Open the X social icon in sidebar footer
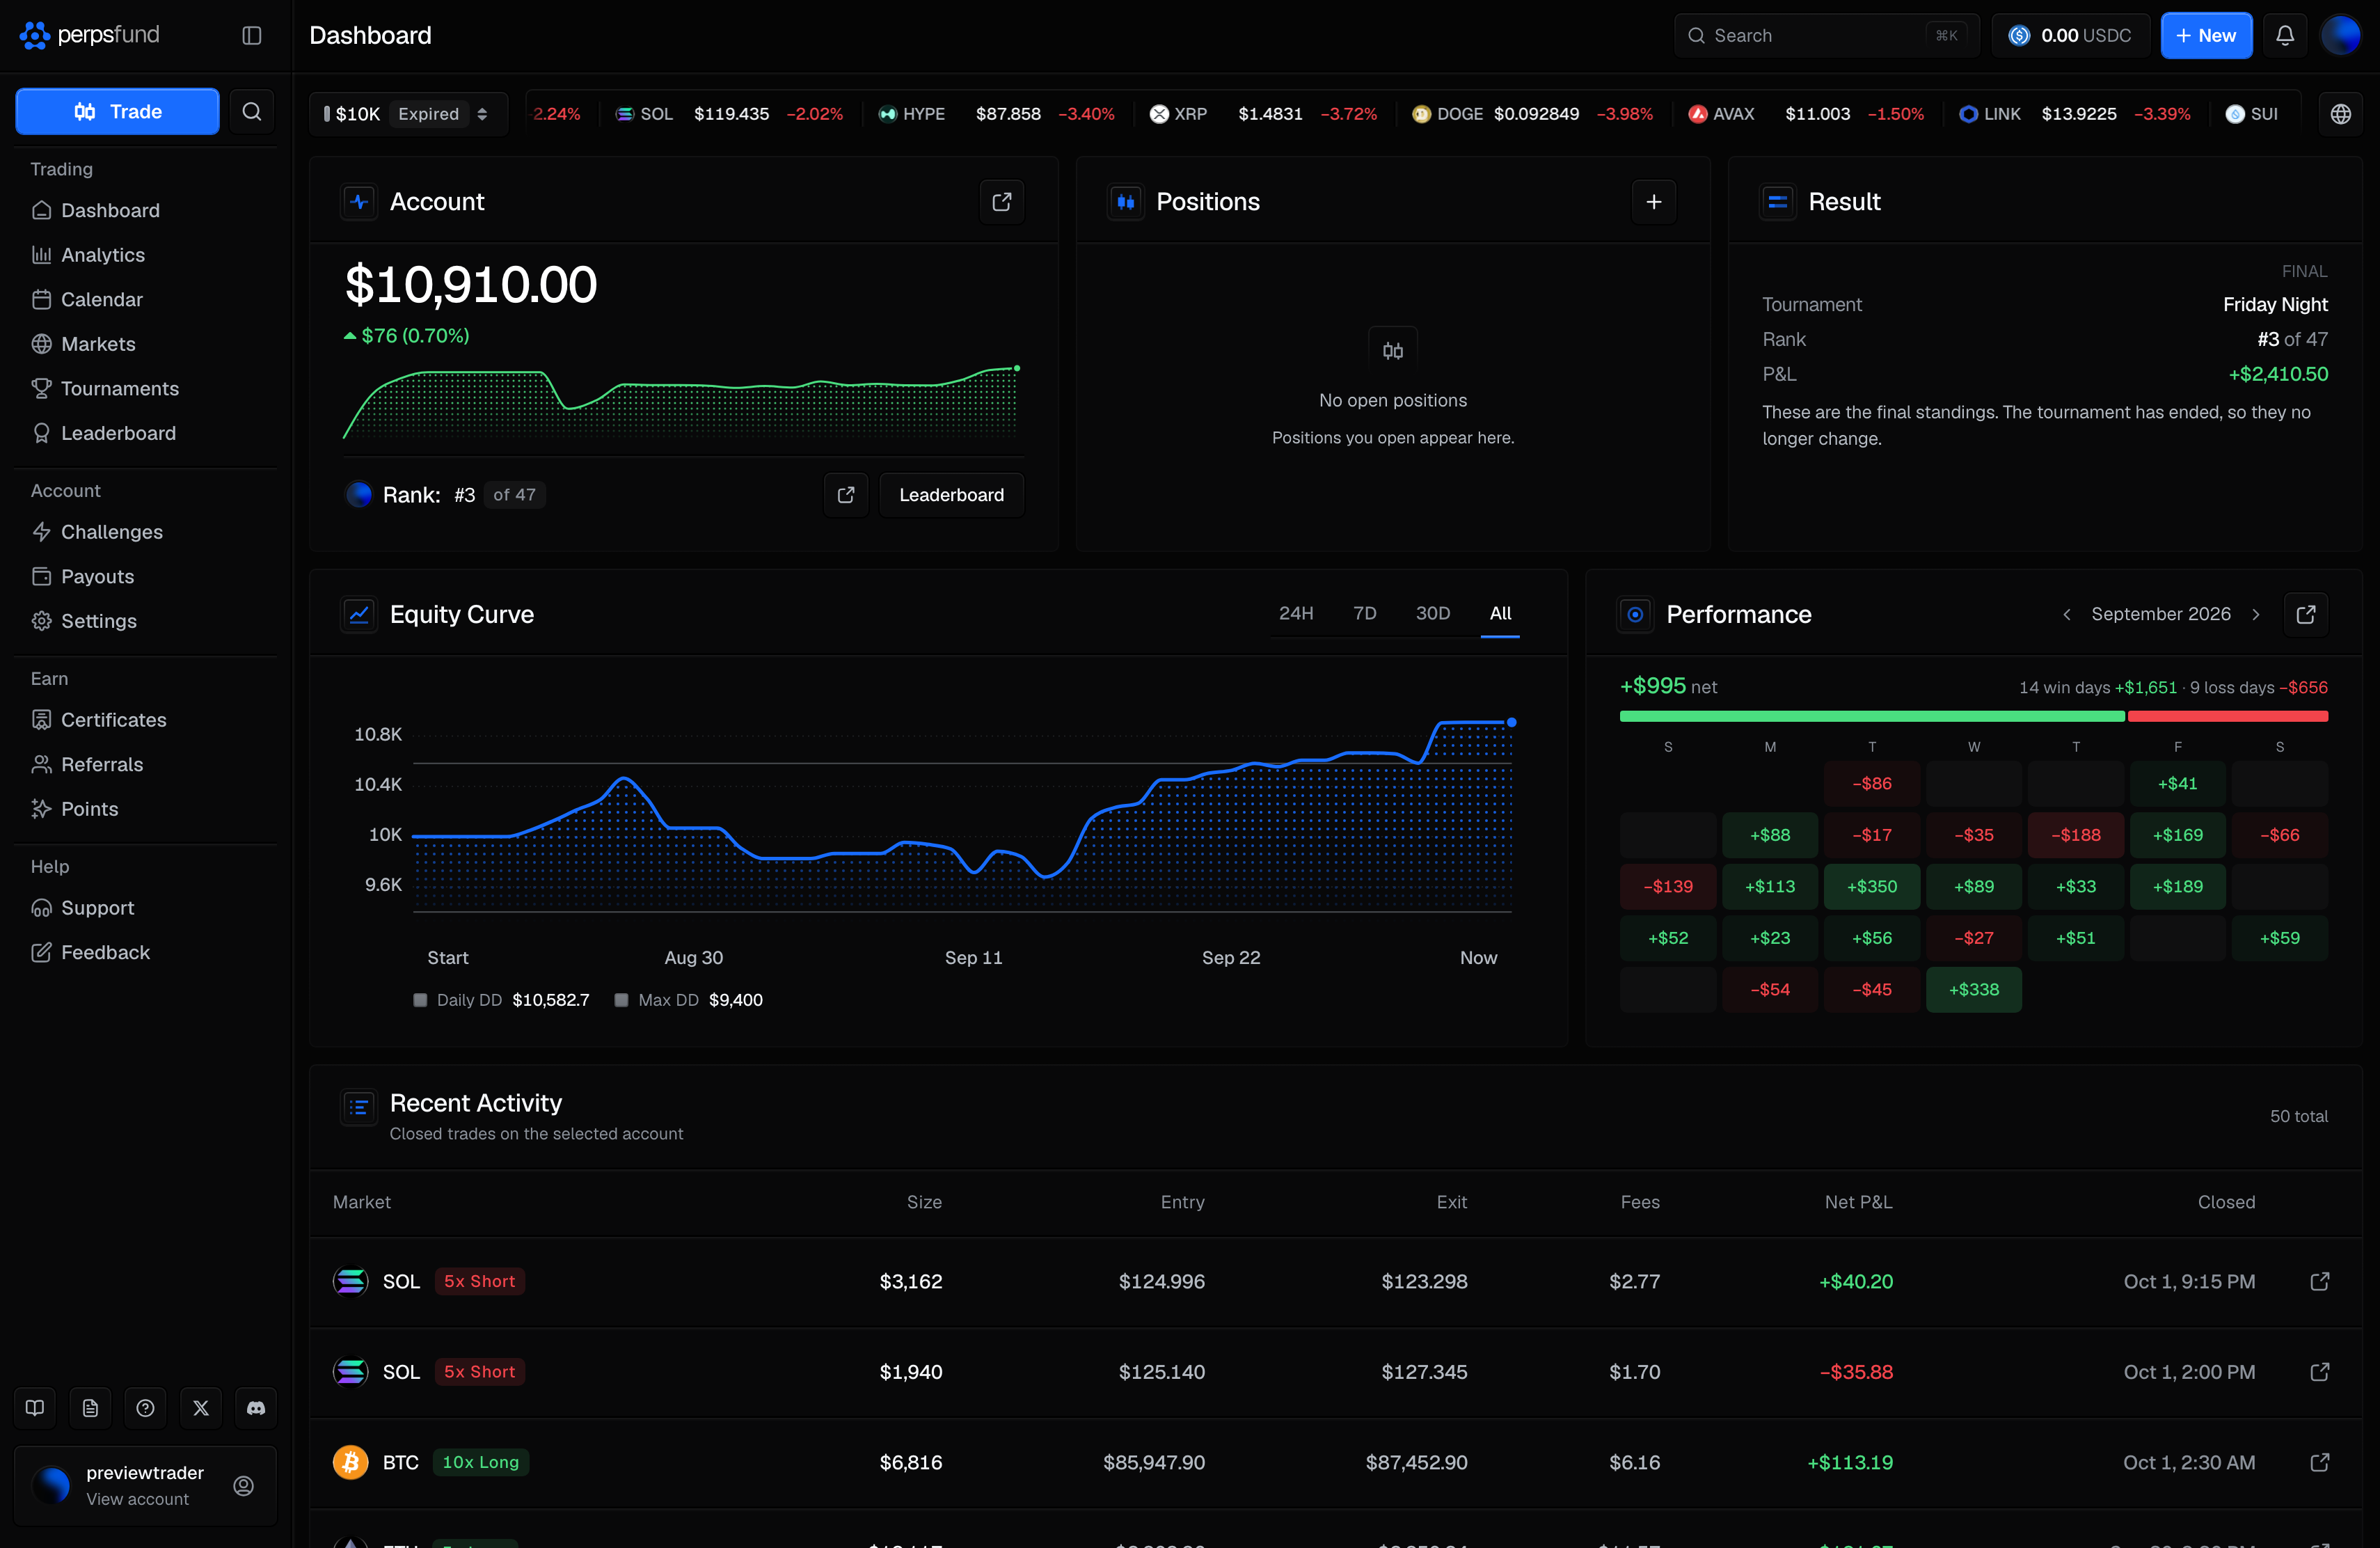 (201, 1408)
